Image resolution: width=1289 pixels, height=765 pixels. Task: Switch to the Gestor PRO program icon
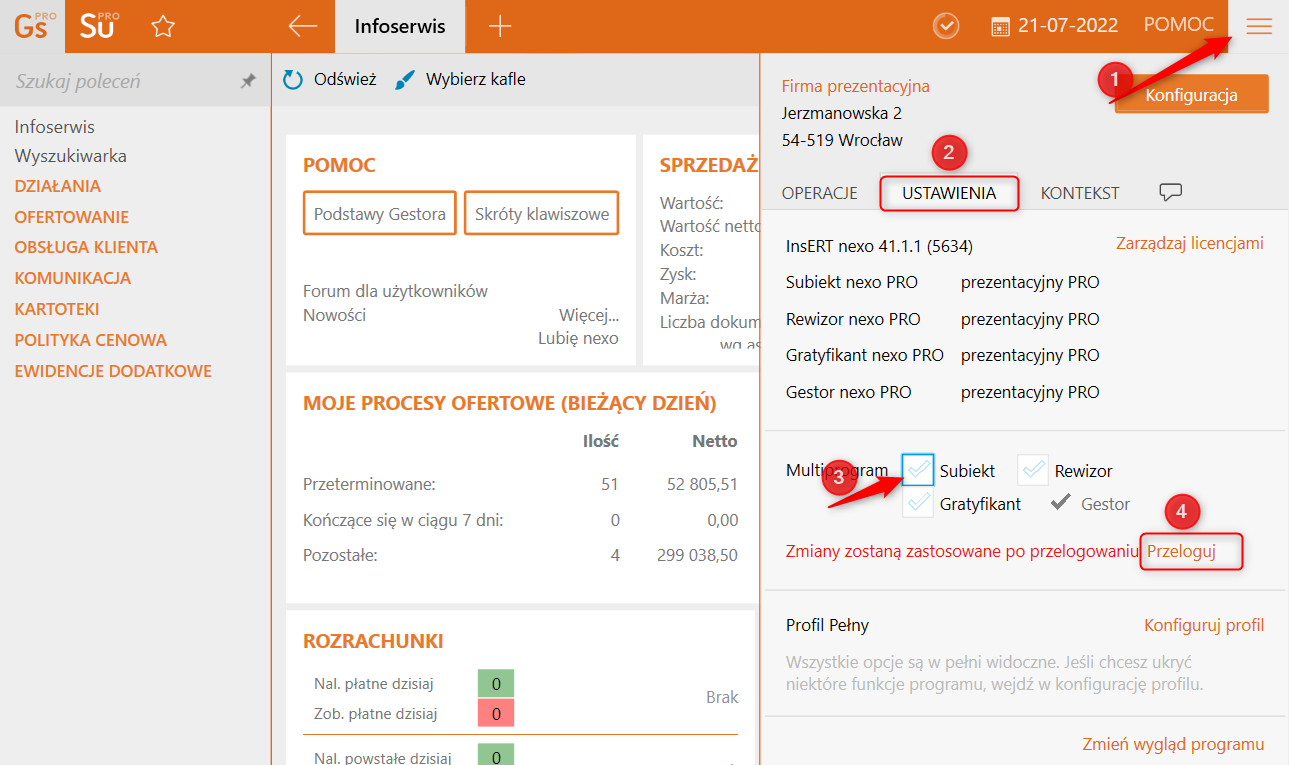pos(32,26)
